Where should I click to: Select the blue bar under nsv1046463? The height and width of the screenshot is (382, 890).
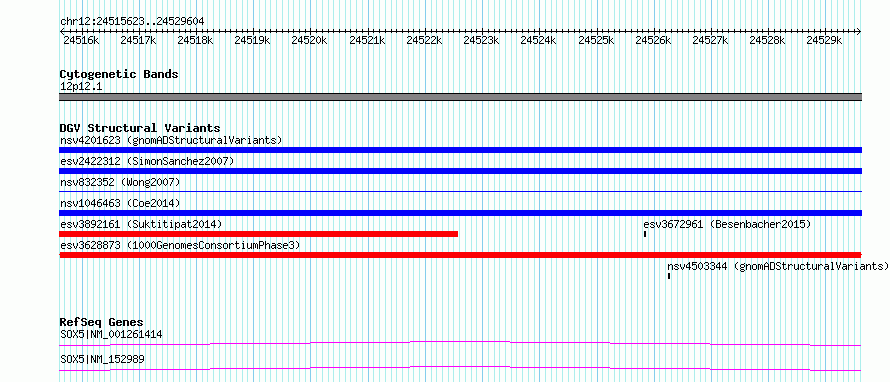point(460,213)
